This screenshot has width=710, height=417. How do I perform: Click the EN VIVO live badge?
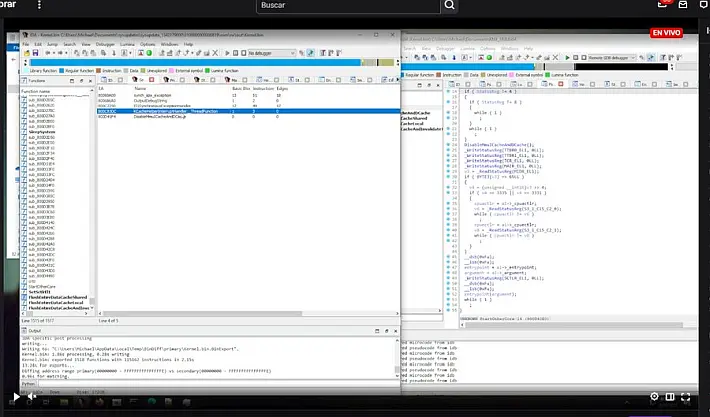666,33
